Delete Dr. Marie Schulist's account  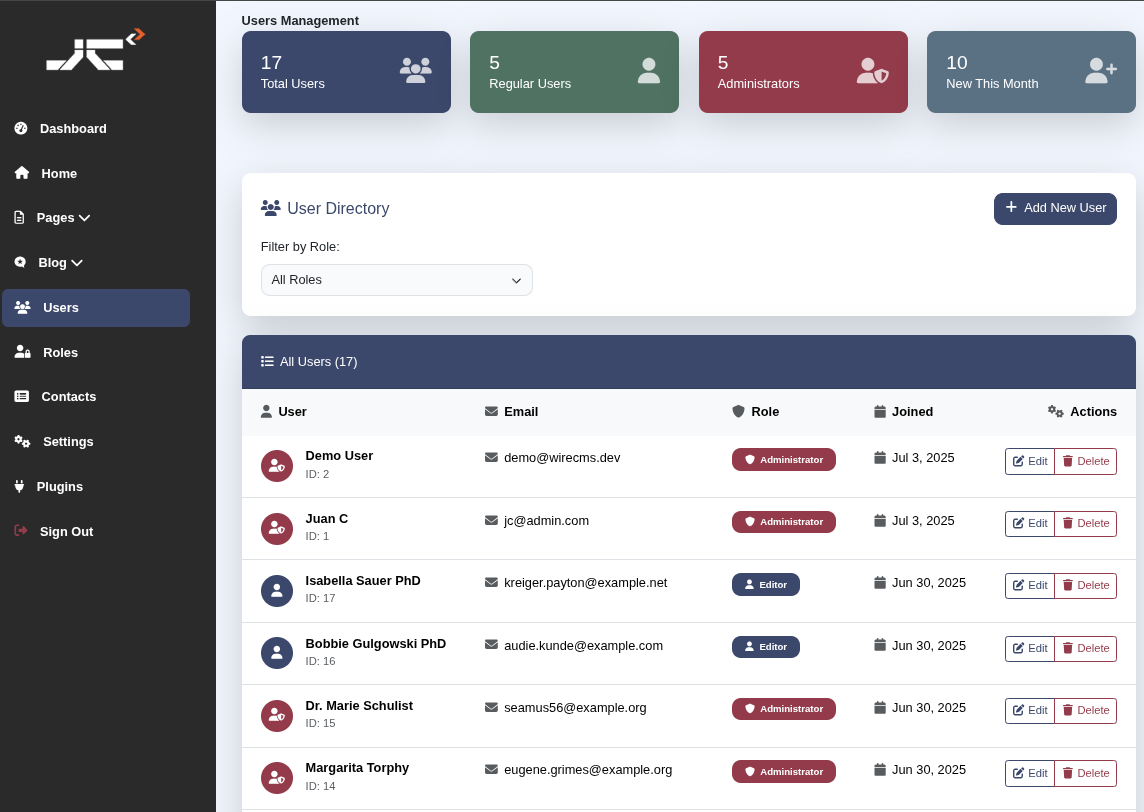point(1086,711)
